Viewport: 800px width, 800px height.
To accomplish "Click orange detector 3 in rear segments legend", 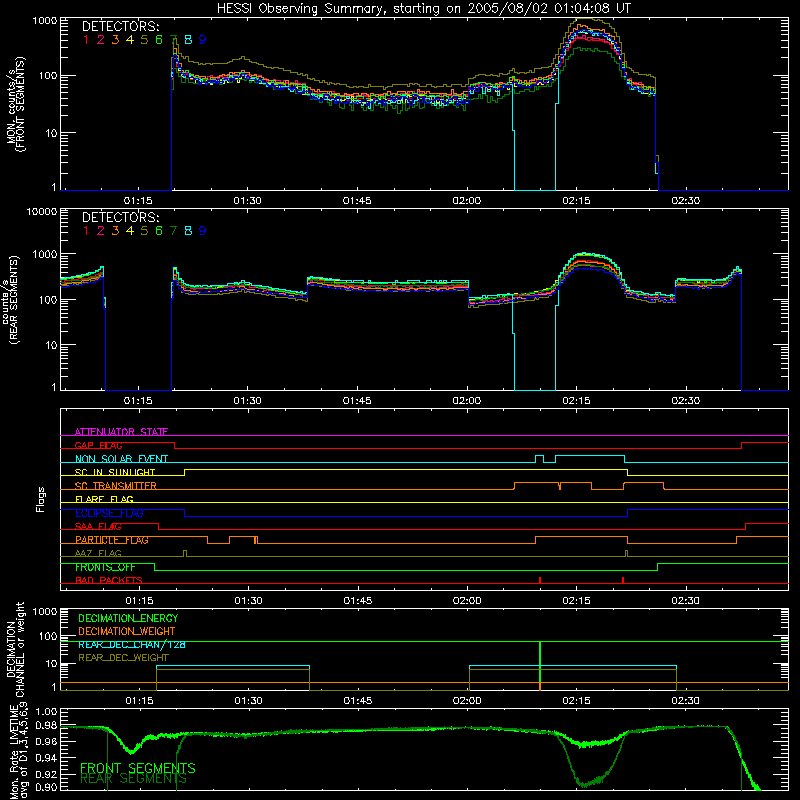I will pos(115,231).
